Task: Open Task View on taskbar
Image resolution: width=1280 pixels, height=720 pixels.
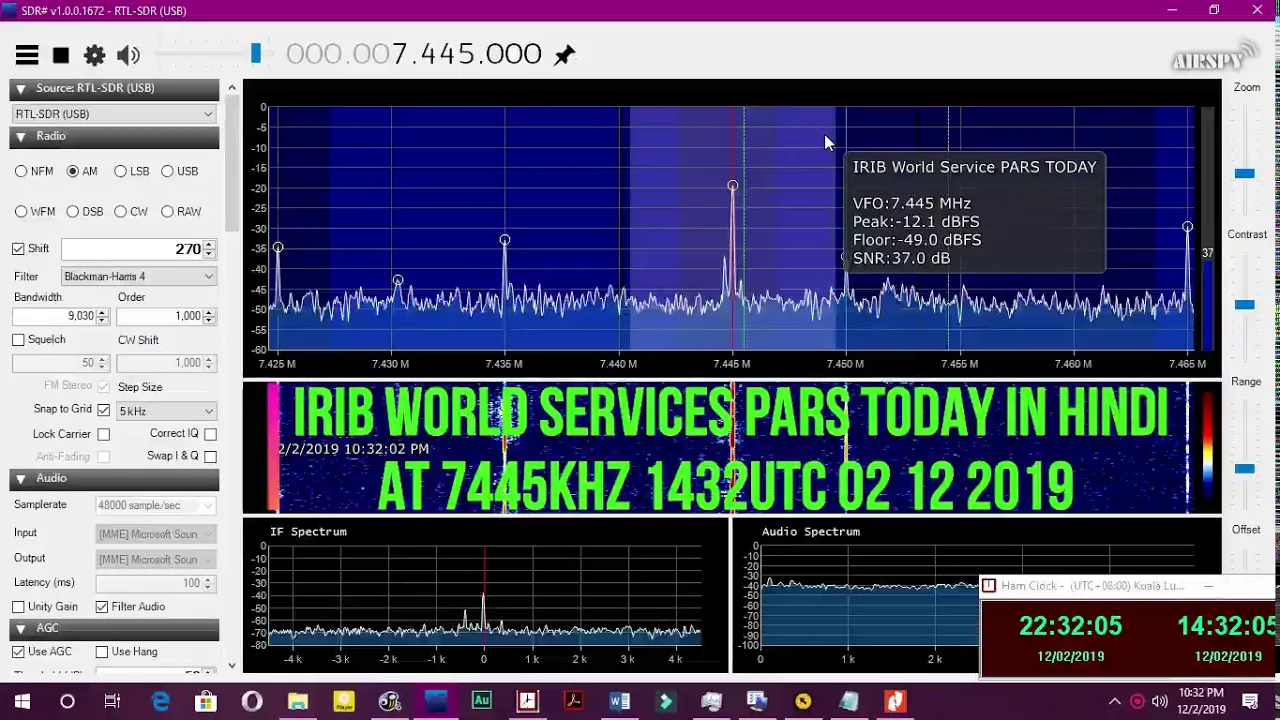Action: pyautogui.click(x=112, y=701)
